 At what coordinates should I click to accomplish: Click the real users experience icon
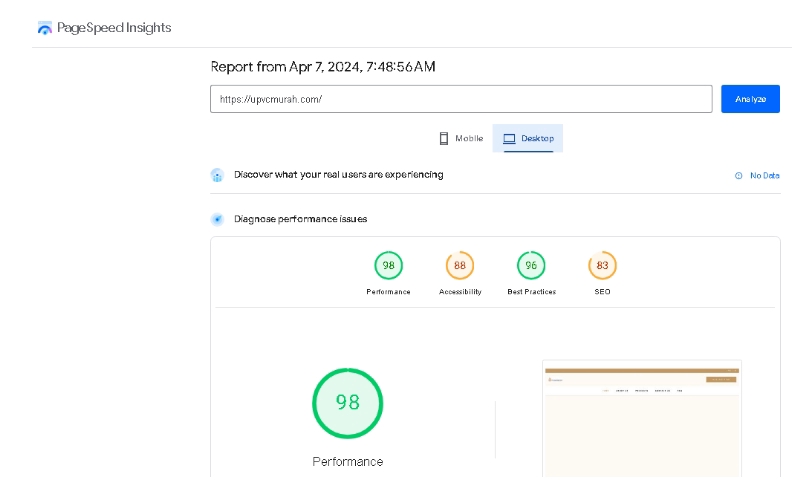click(x=217, y=175)
